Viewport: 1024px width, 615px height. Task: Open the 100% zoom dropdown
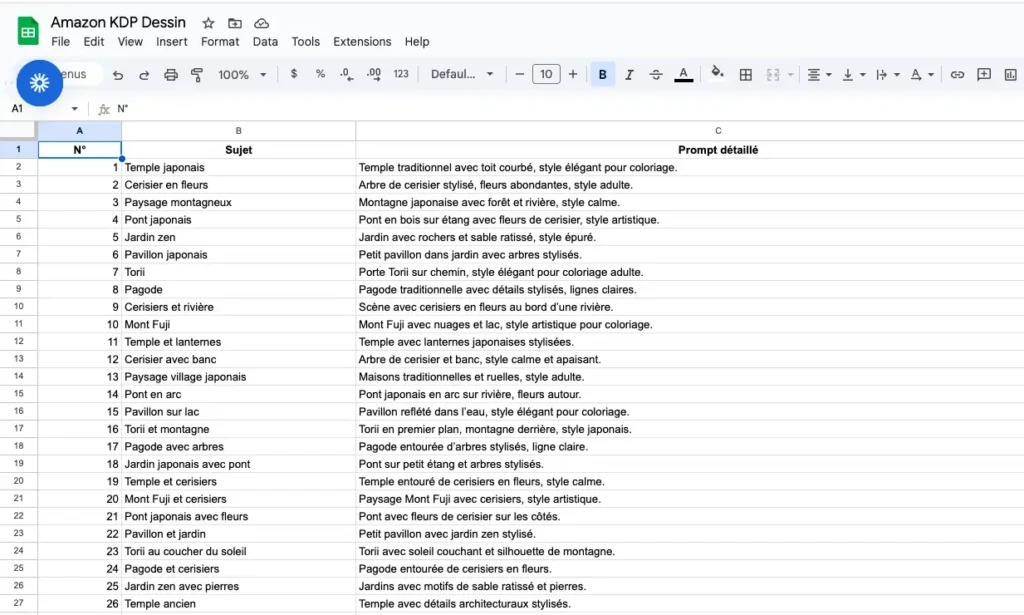(242, 75)
